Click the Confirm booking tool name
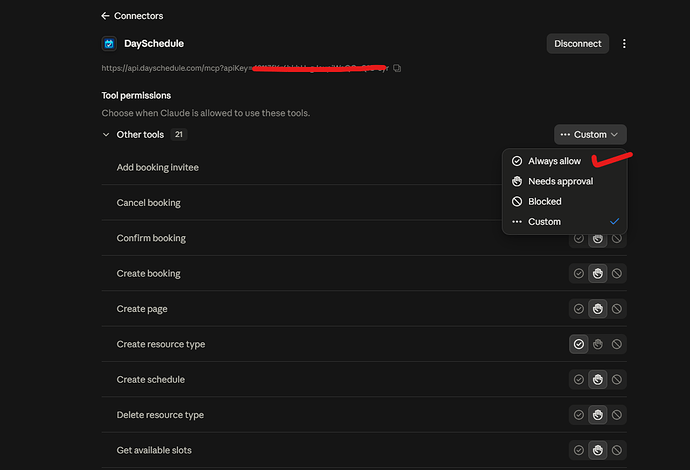Image resolution: width=690 pixels, height=470 pixels. pos(151,238)
